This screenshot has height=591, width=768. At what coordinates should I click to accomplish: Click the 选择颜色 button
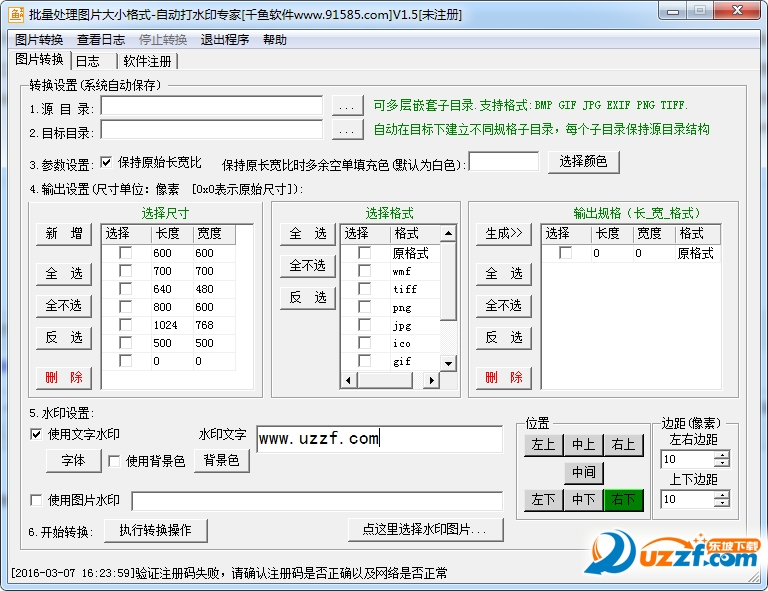click(583, 162)
